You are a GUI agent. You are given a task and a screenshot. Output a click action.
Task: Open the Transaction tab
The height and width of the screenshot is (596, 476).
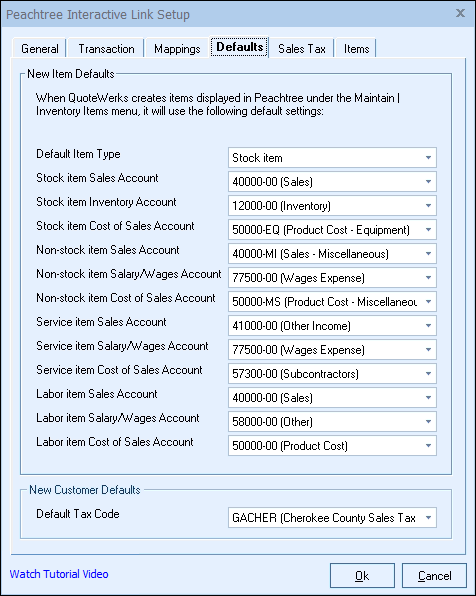click(106, 49)
